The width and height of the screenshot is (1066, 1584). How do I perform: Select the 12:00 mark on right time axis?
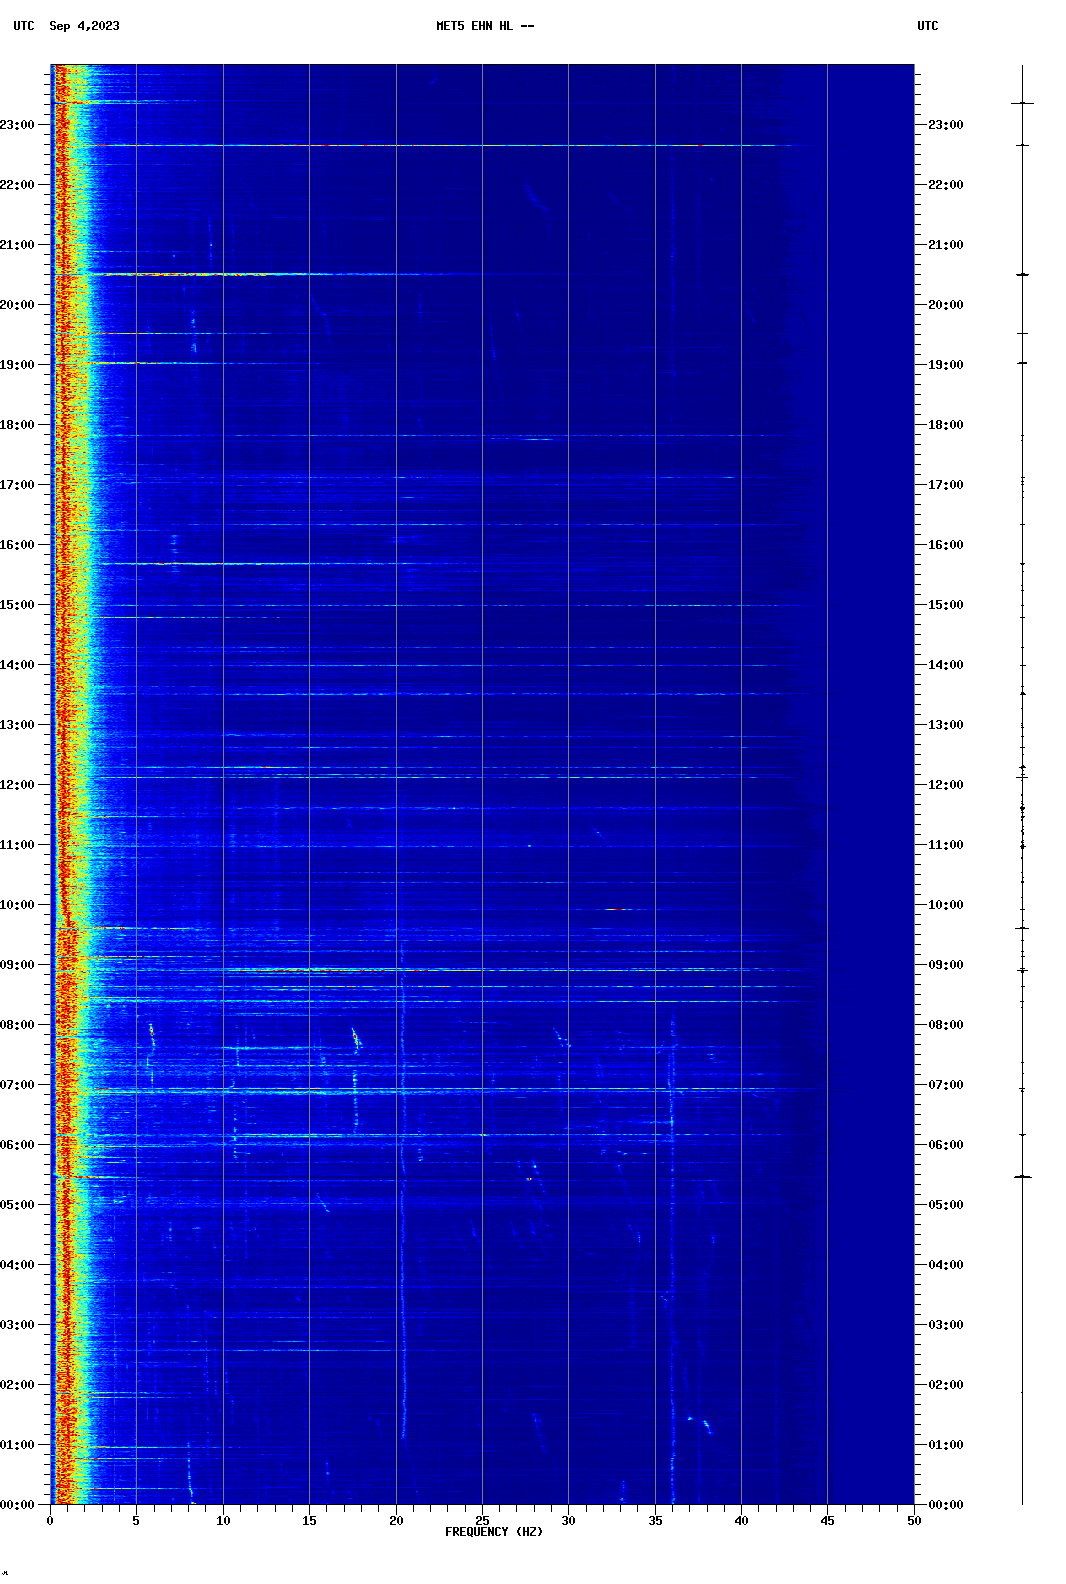pyautogui.click(x=945, y=785)
